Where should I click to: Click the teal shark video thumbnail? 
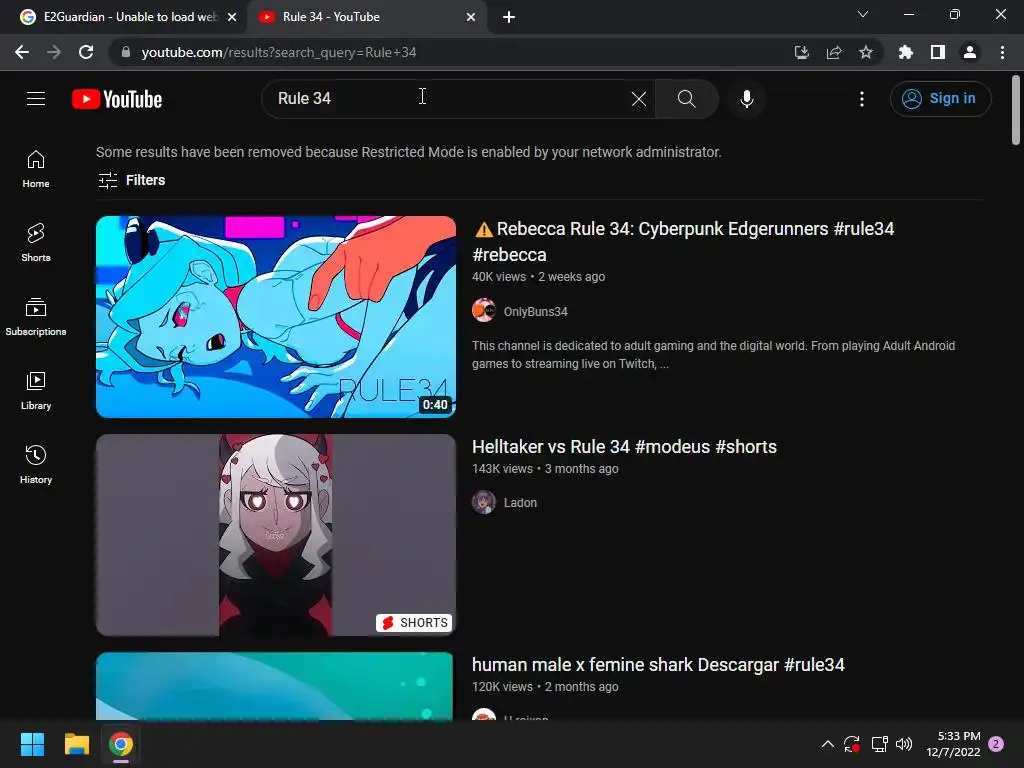(274, 686)
